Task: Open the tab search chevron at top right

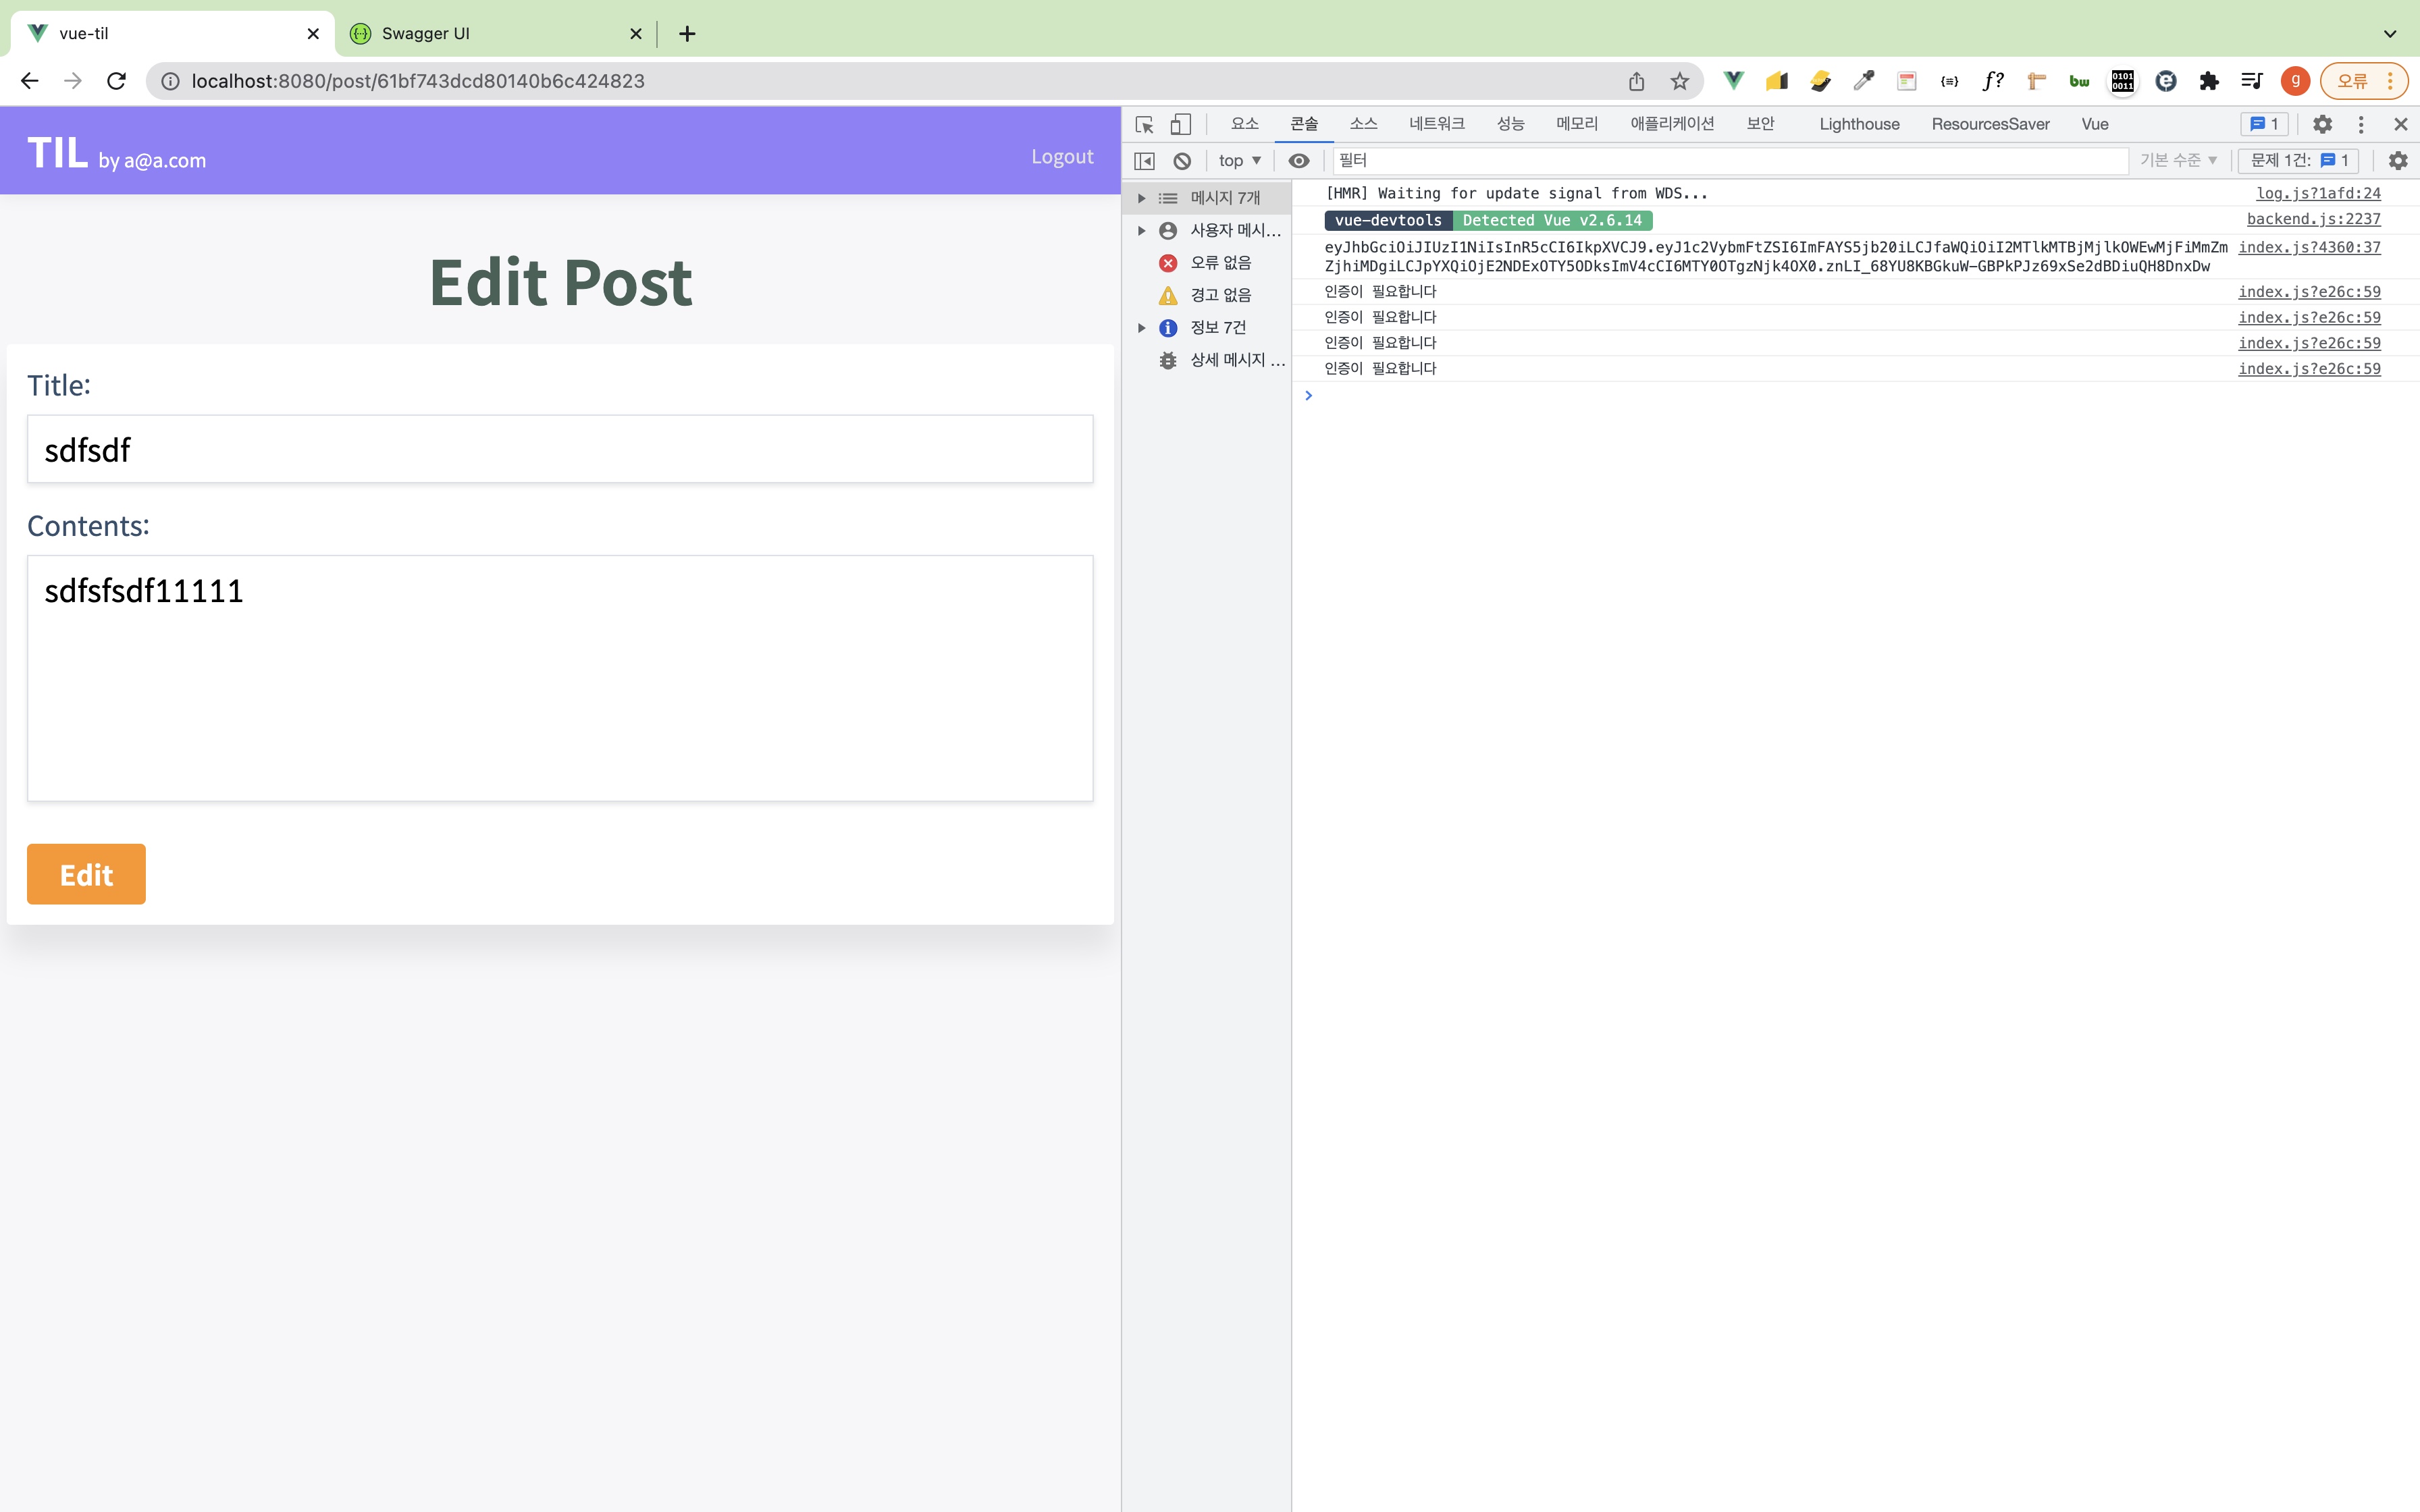Action: click(2390, 33)
